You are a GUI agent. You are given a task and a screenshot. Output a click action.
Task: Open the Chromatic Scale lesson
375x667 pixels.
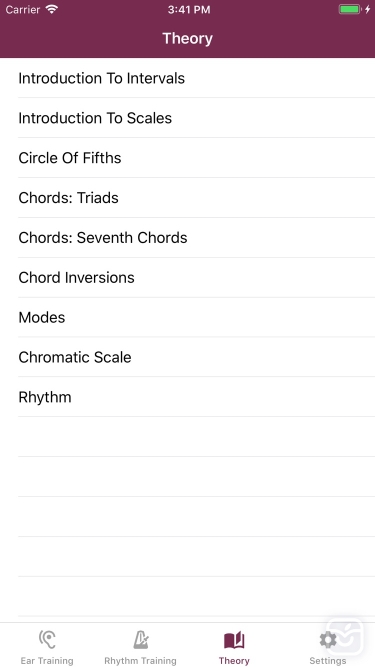coord(188,357)
